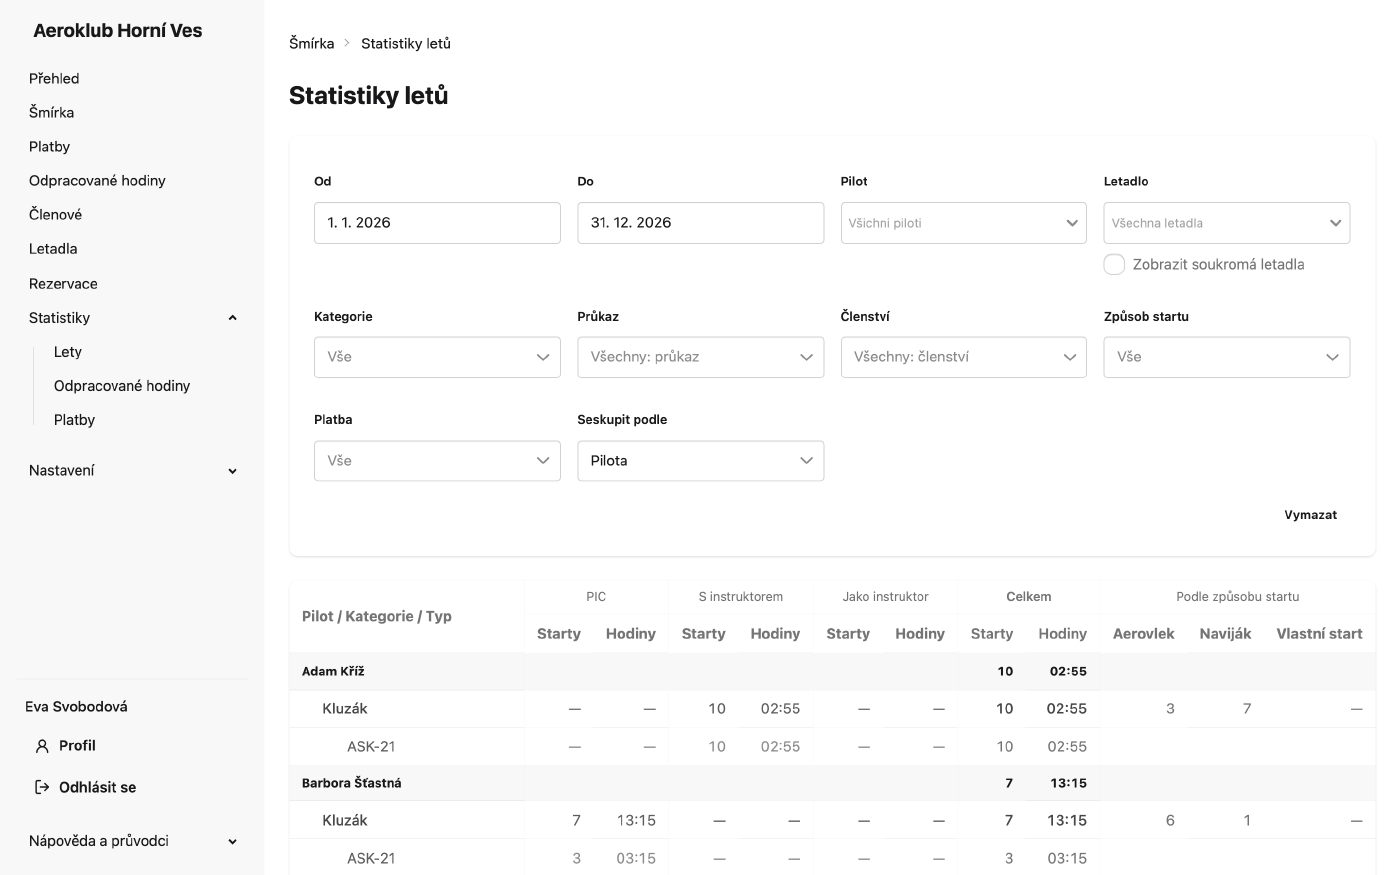Click the Barbora Šťastná row name
This screenshot has width=1400, height=875.
coord(351,783)
